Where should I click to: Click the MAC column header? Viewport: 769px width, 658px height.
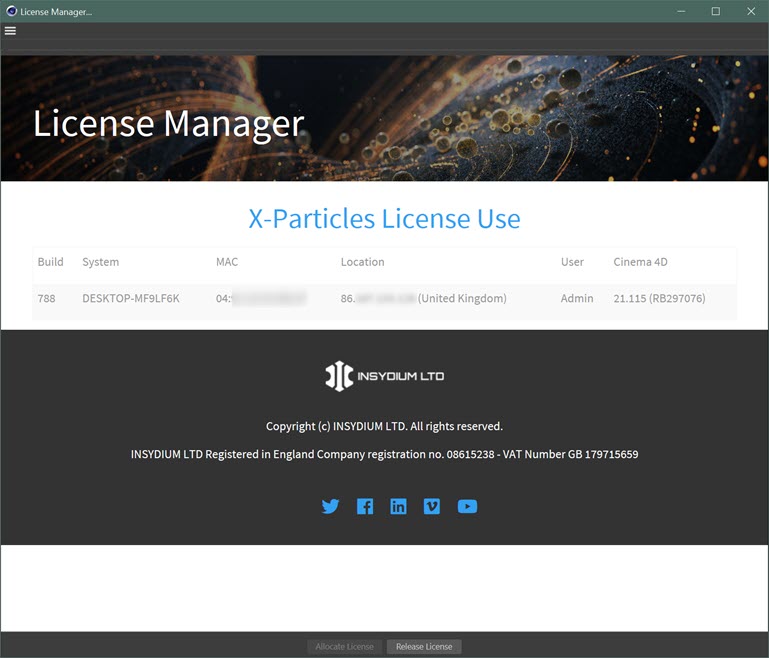[227, 262]
